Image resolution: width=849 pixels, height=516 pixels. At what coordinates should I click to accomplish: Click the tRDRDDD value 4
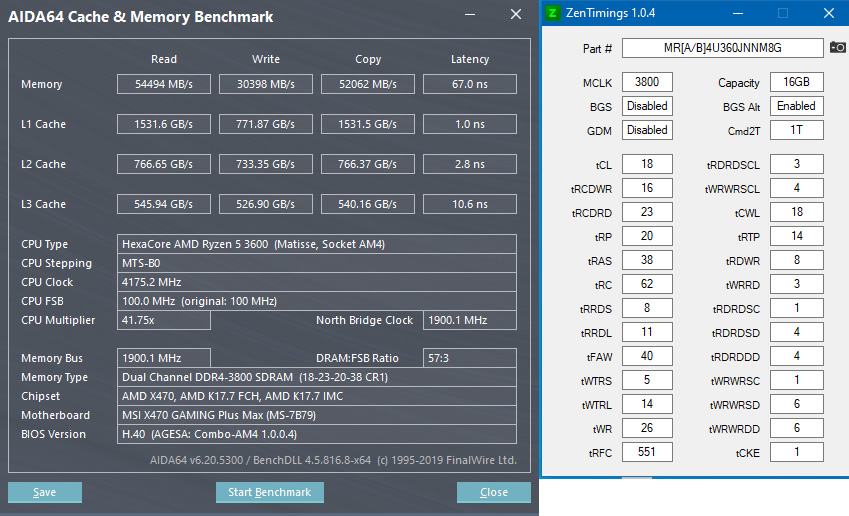[796, 356]
